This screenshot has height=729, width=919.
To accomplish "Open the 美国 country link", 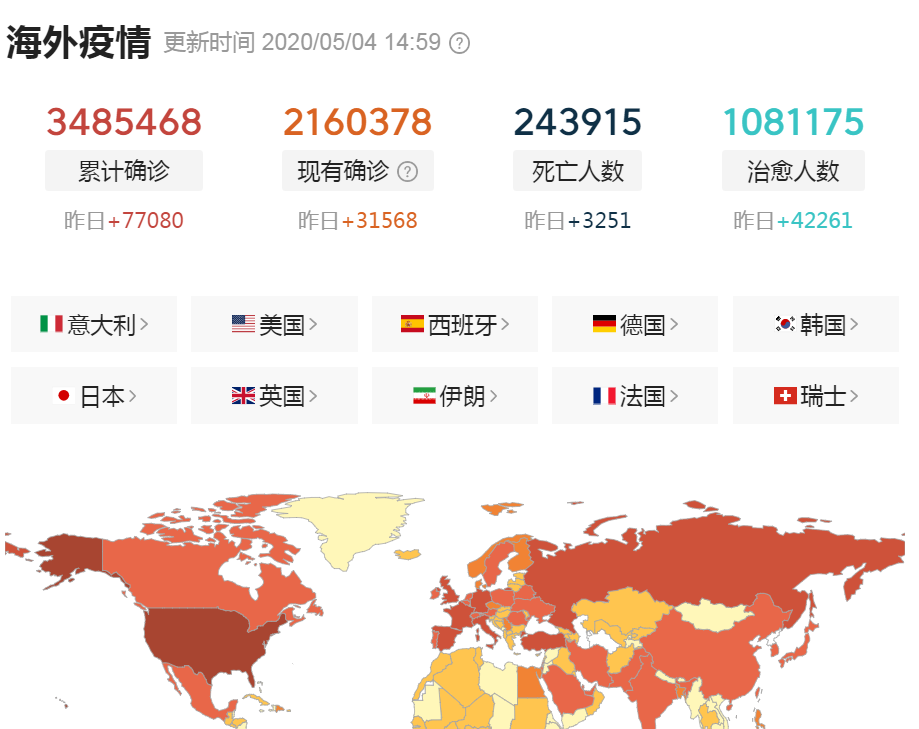I will (x=274, y=324).
